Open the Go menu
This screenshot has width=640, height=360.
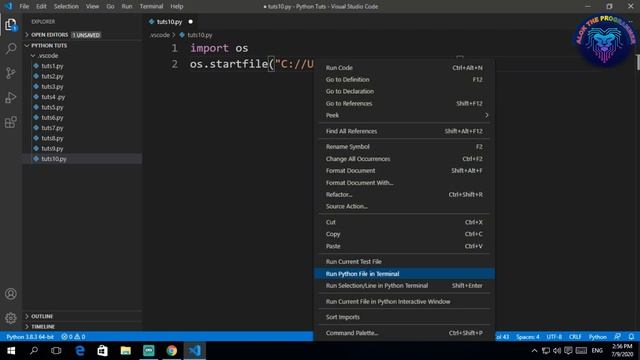110,6
